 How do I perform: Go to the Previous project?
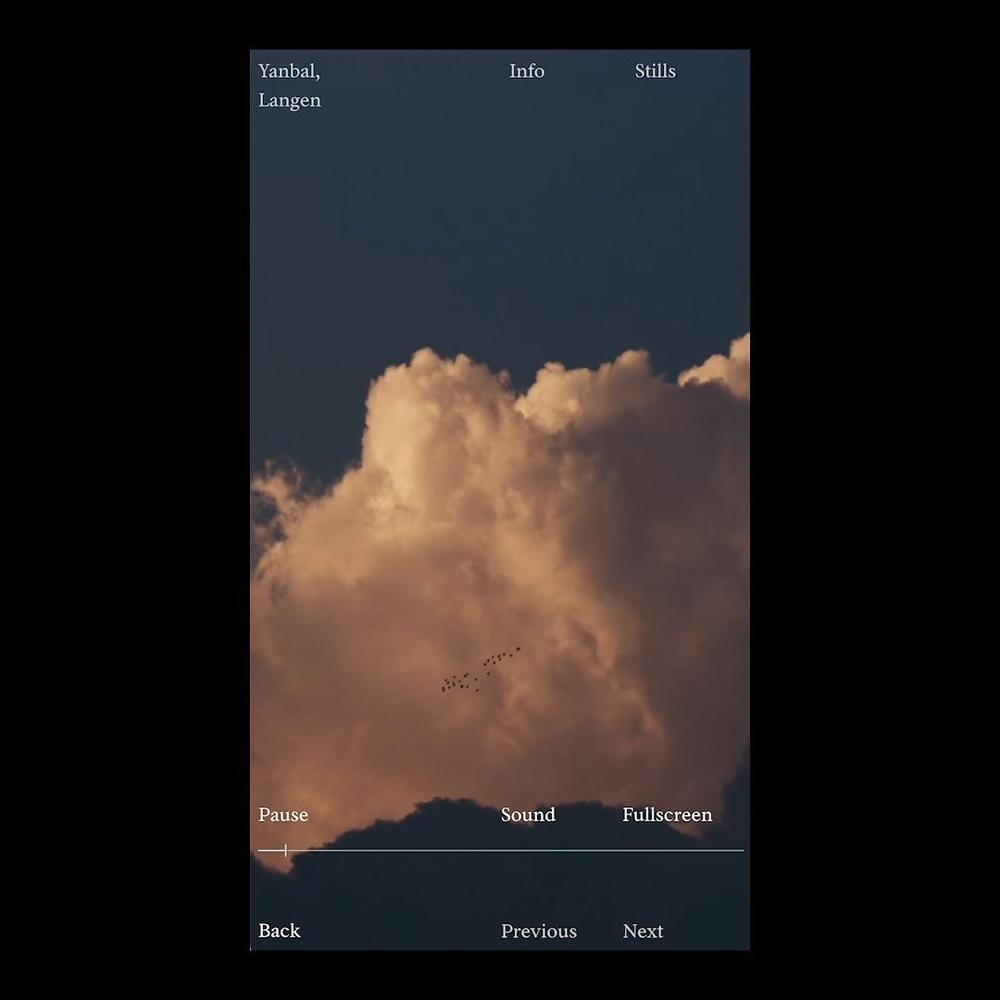(539, 931)
